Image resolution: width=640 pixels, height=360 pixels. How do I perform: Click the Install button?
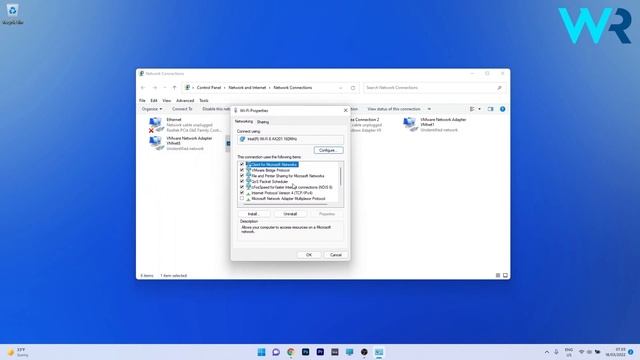click(x=253, y=214)
